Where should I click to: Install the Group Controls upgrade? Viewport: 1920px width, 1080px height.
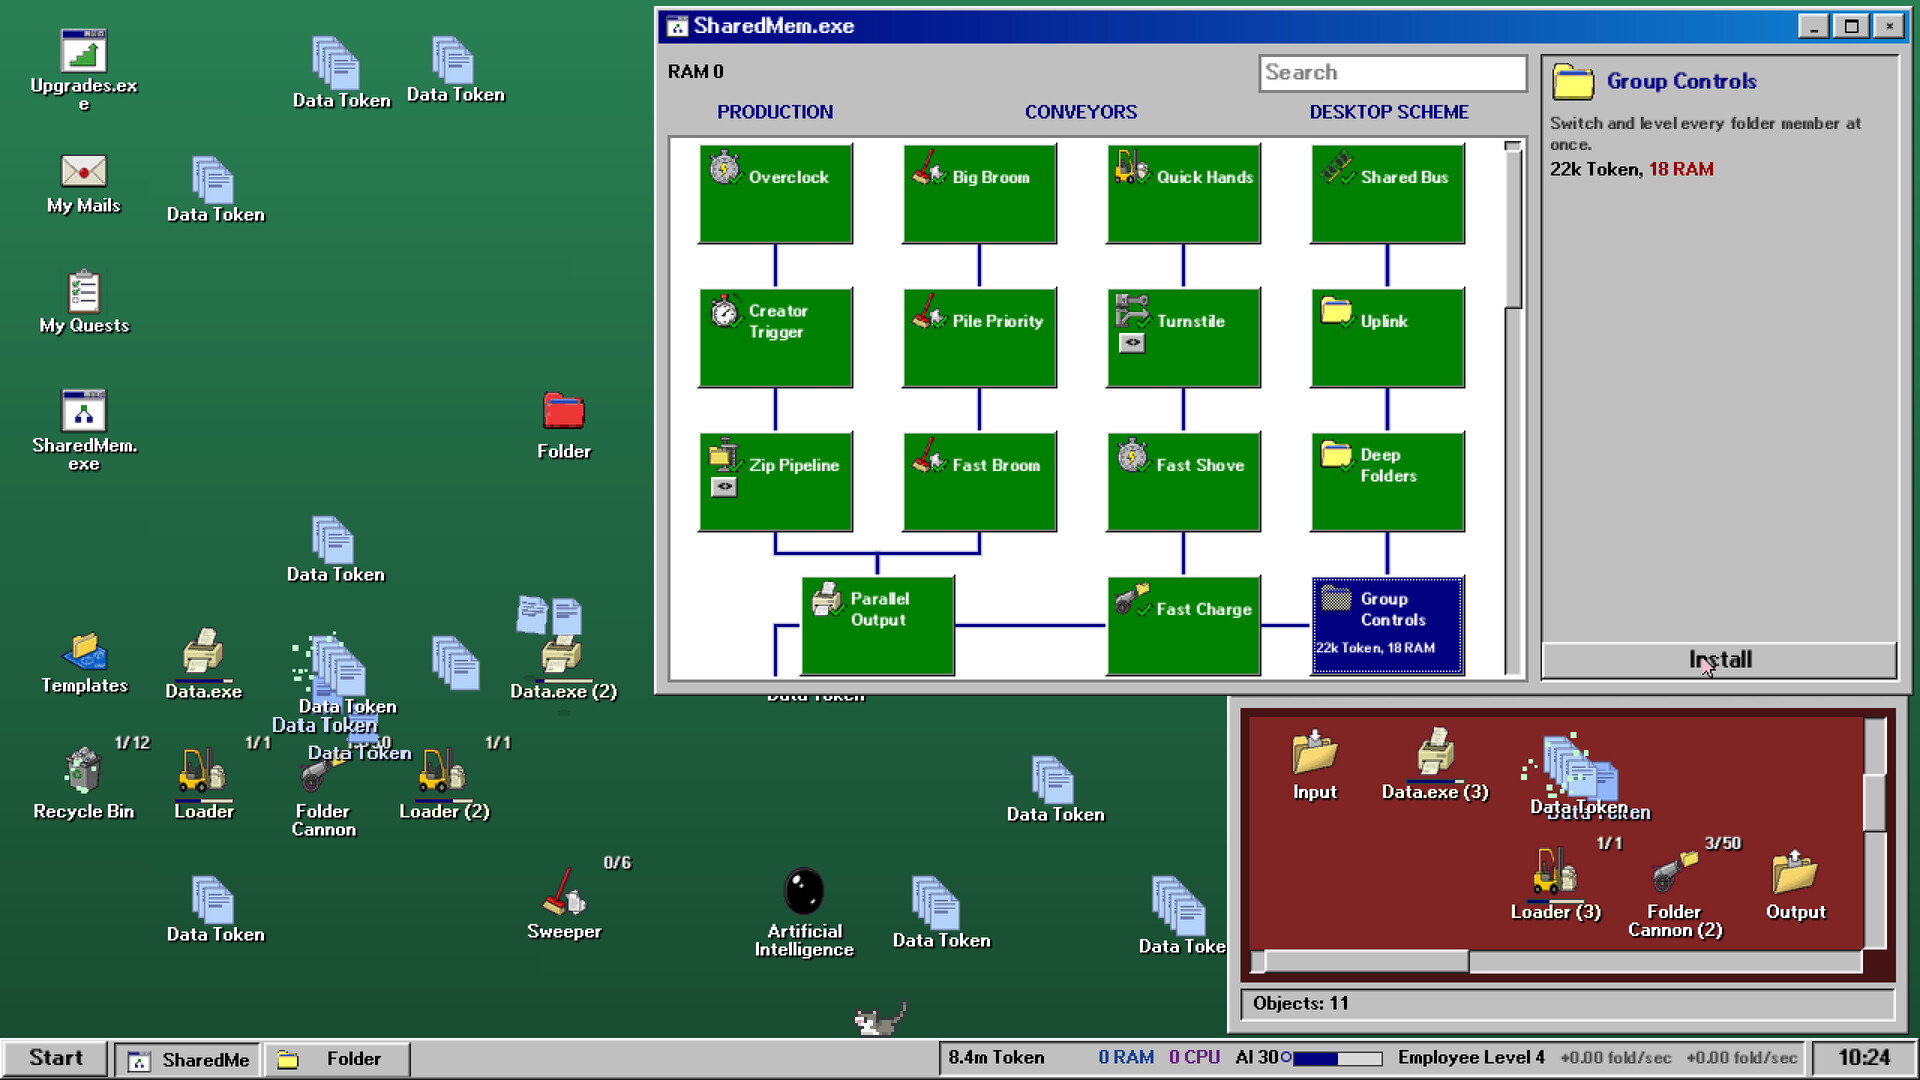1719,660
